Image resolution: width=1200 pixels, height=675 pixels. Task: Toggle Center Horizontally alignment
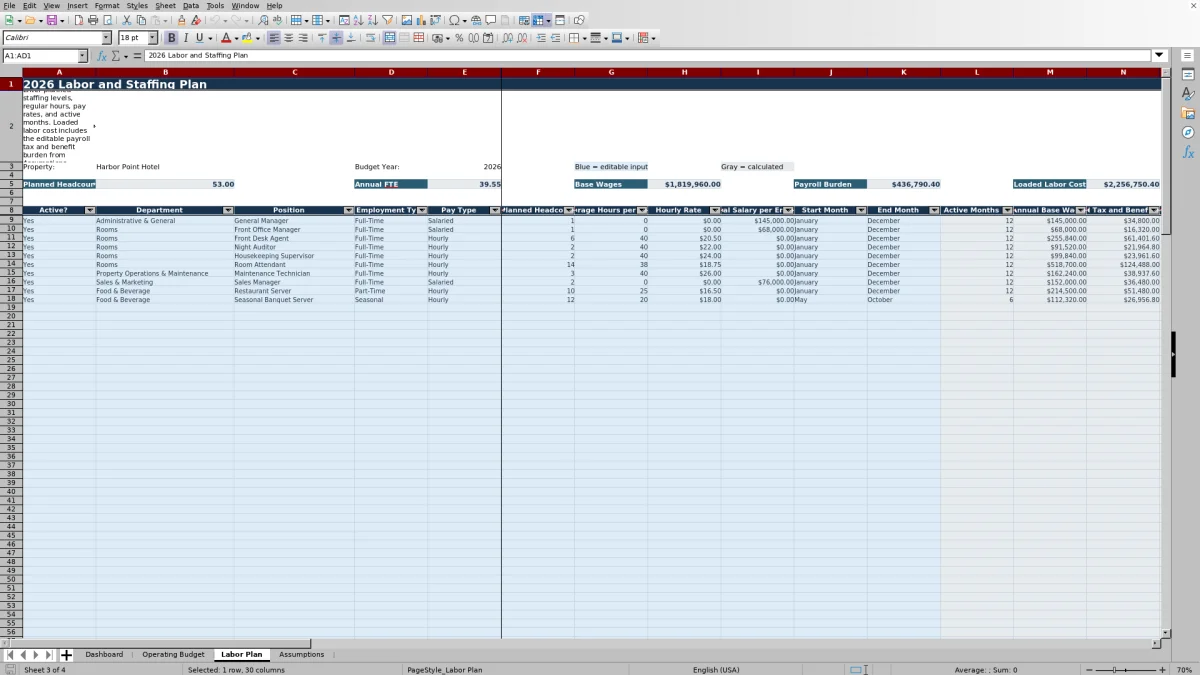coord(288,38)
